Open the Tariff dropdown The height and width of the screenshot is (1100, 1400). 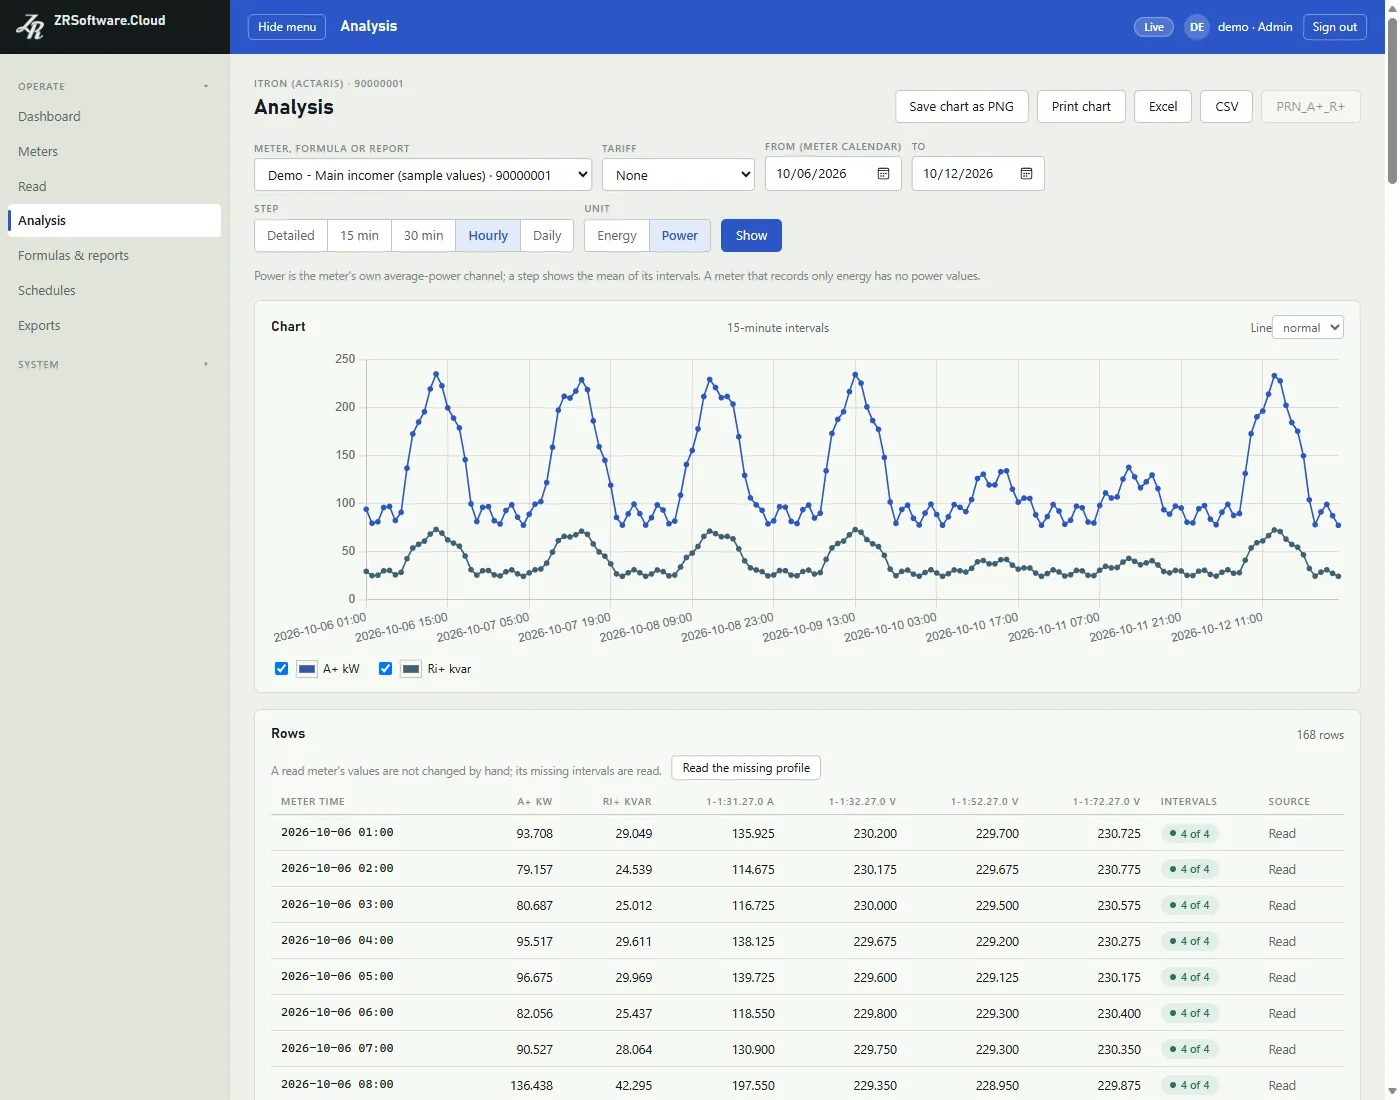678,175
